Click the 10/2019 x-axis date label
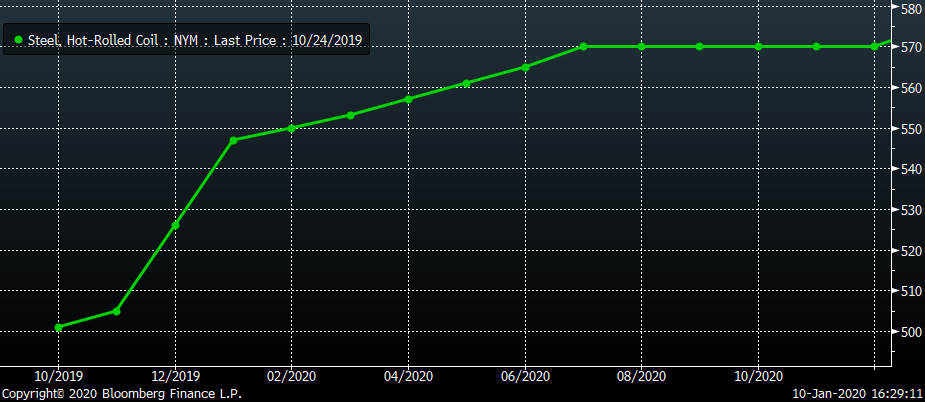 coord(58,377)
